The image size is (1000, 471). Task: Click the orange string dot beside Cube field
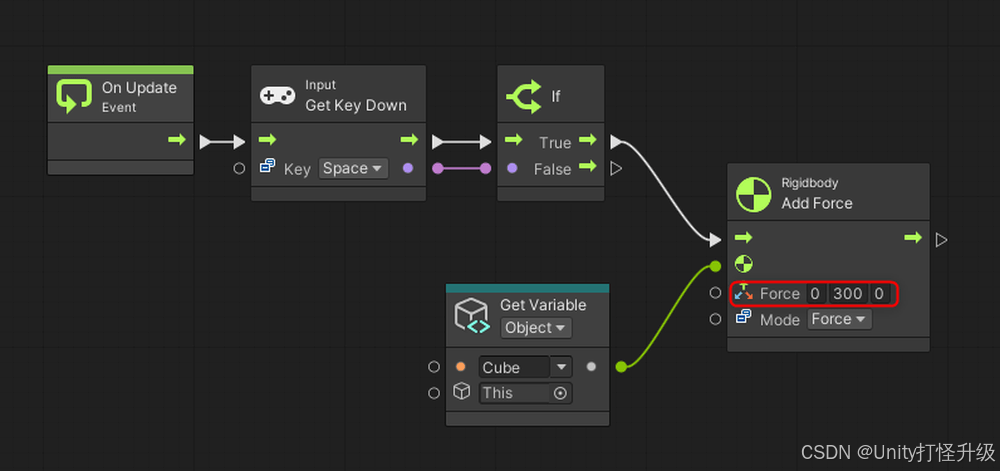[x=460, y=366]
